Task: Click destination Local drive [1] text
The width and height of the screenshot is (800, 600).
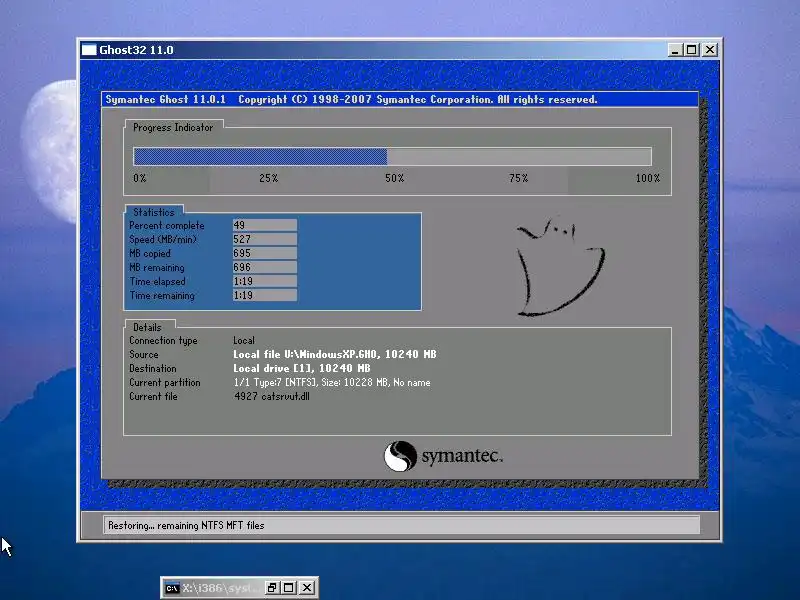Action: click(x=302, y=368)
